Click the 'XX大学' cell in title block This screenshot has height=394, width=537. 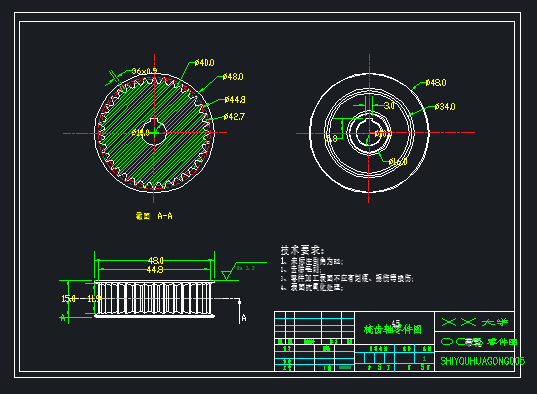475,322
